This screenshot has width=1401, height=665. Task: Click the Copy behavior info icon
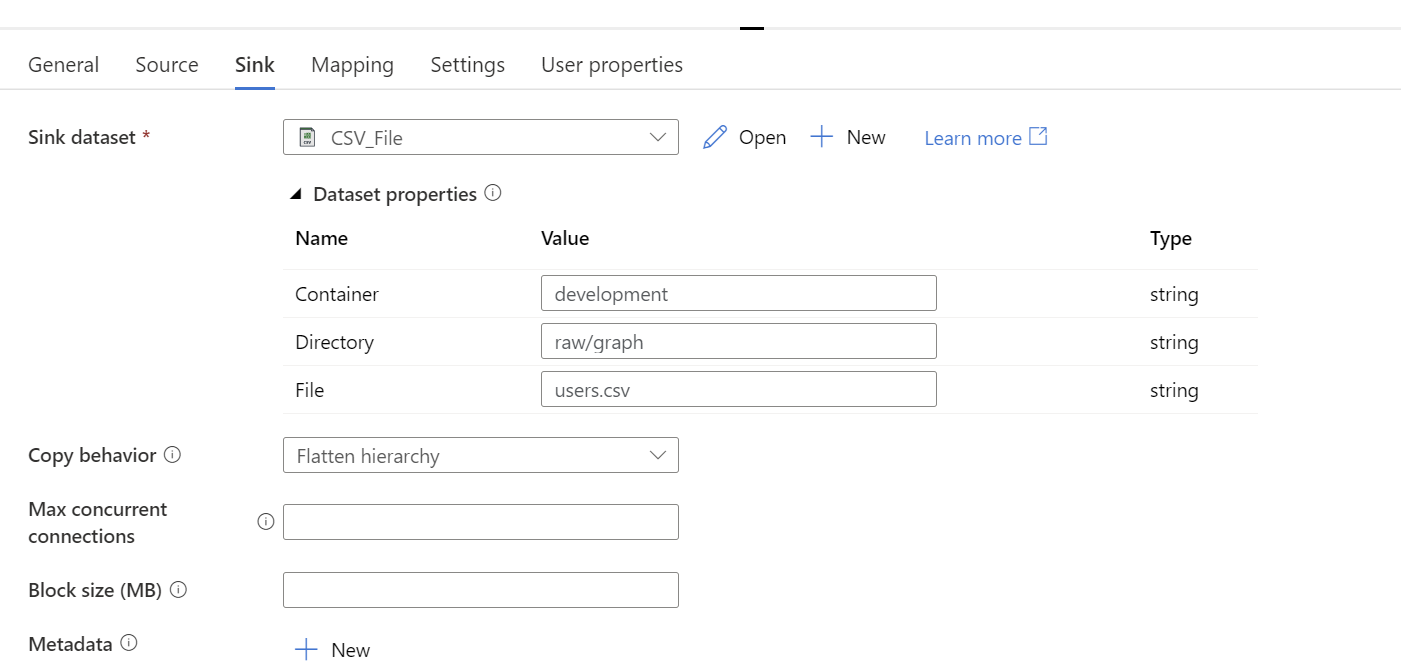172,455
